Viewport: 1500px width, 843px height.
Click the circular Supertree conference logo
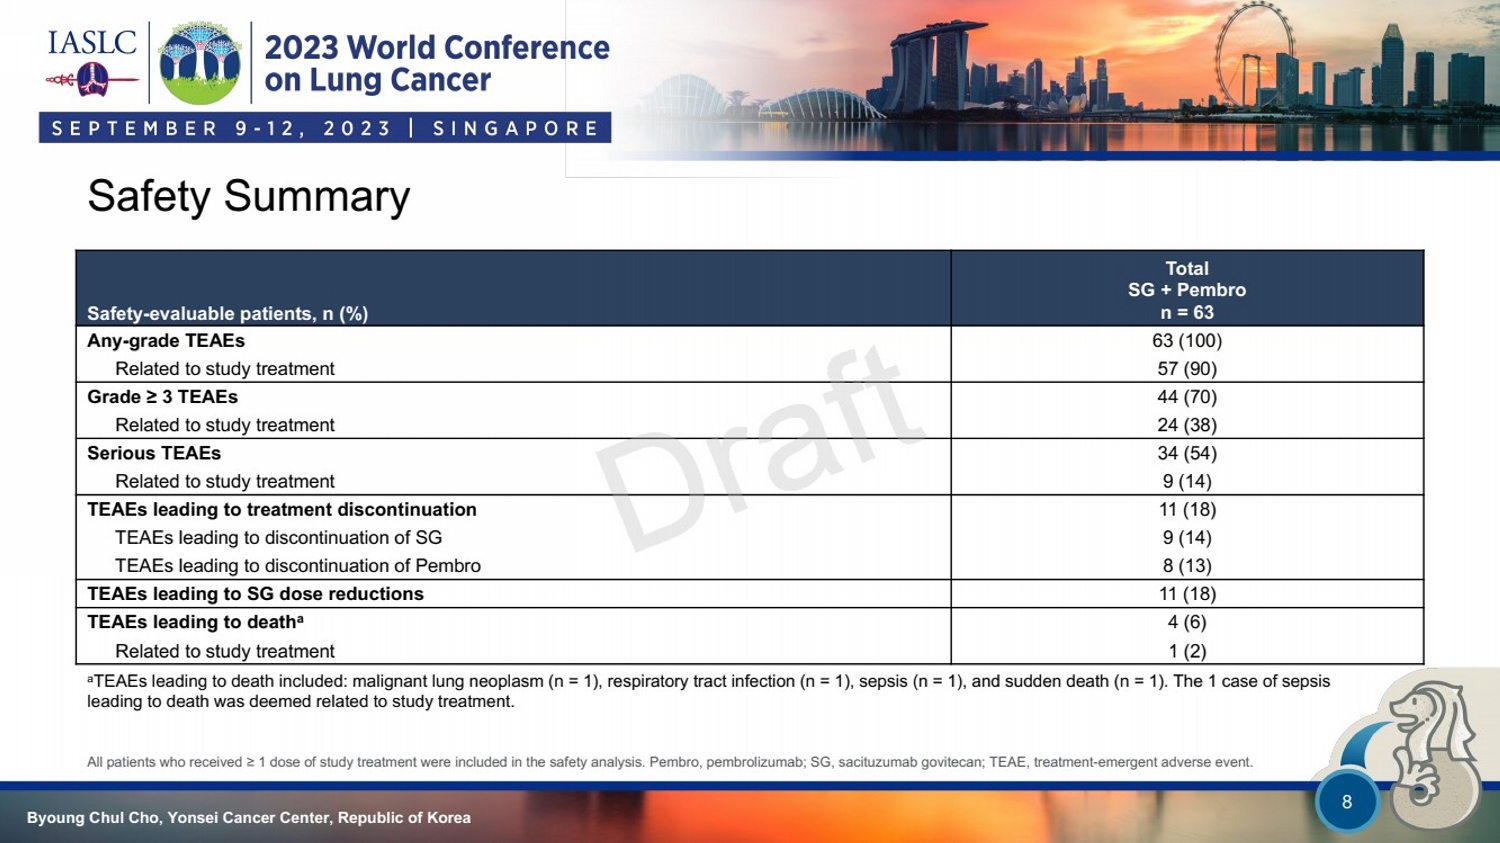[200, 63]
